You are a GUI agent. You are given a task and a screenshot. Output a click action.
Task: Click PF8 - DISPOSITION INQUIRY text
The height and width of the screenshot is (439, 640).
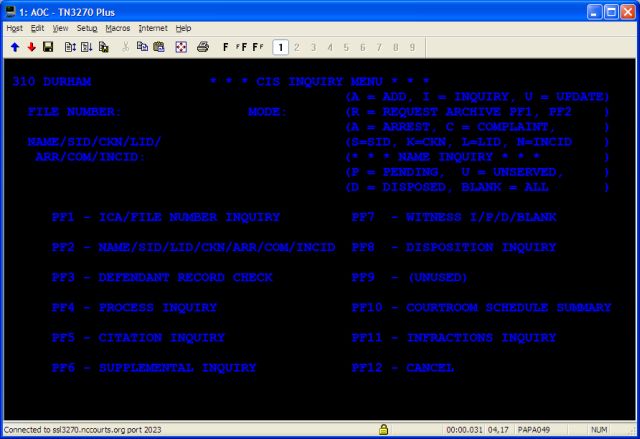tap(454, 247)
